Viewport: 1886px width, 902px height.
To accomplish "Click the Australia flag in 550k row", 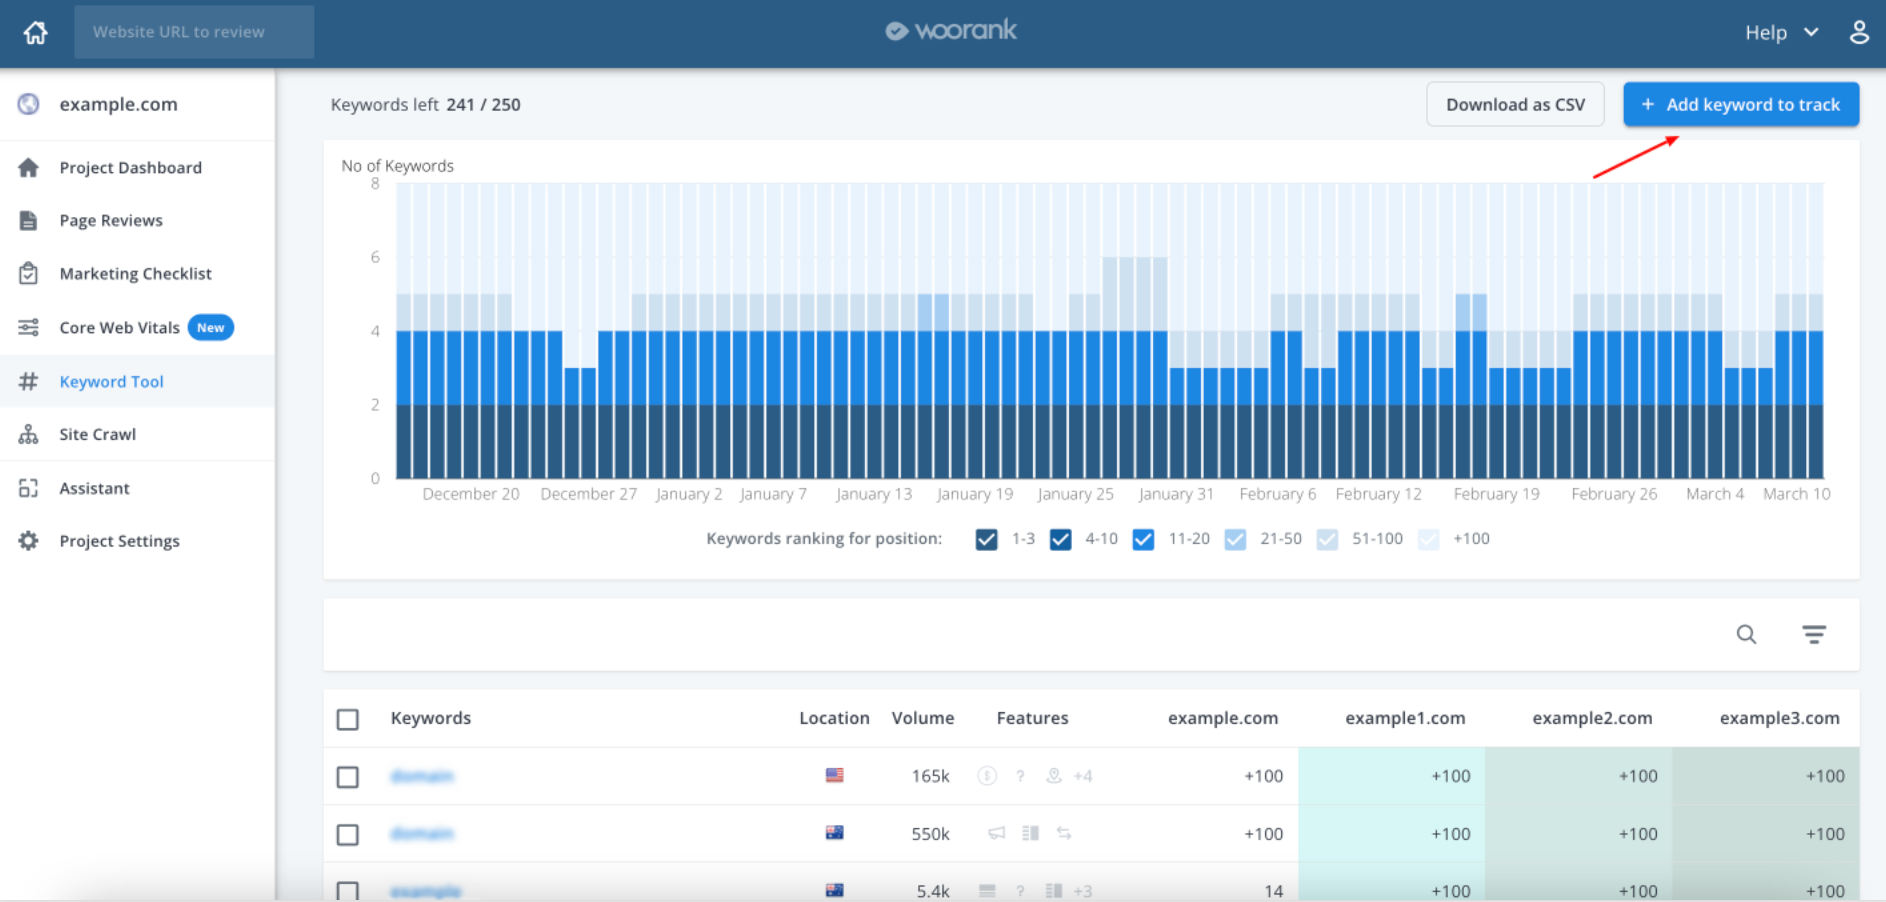I will [834, 833].
